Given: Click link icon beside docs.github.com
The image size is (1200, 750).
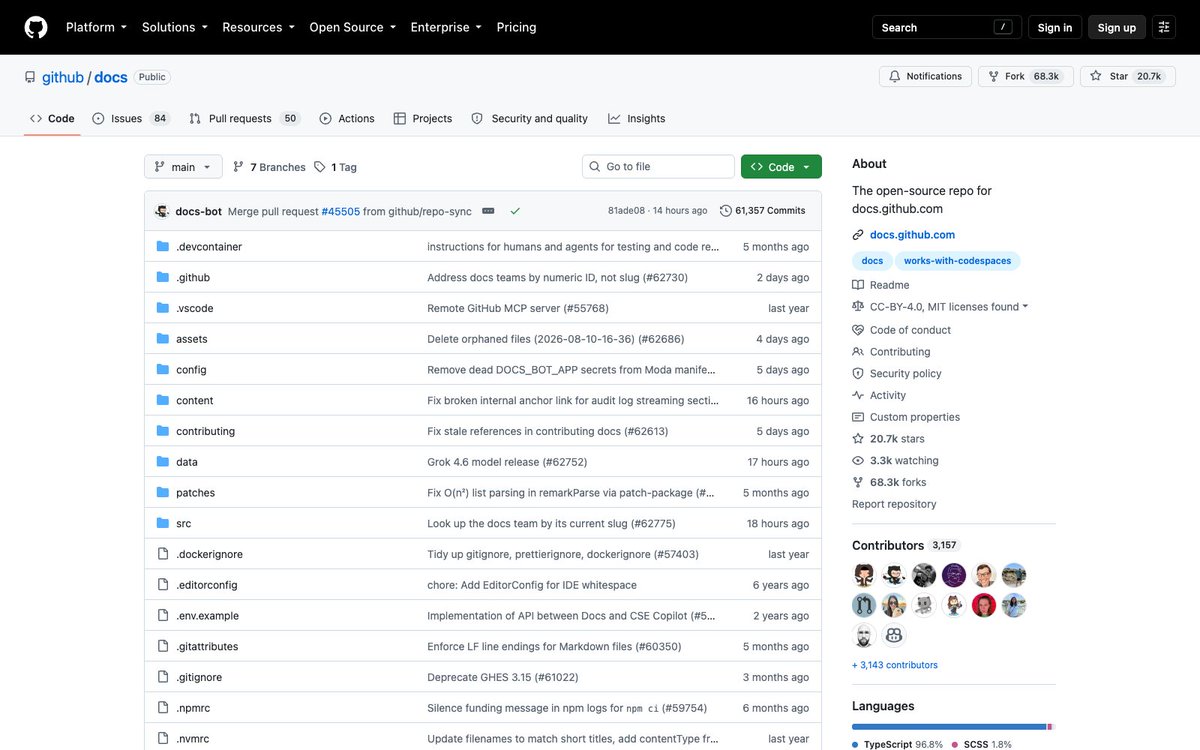Looking at the screenshot, I should pos(858,235).
